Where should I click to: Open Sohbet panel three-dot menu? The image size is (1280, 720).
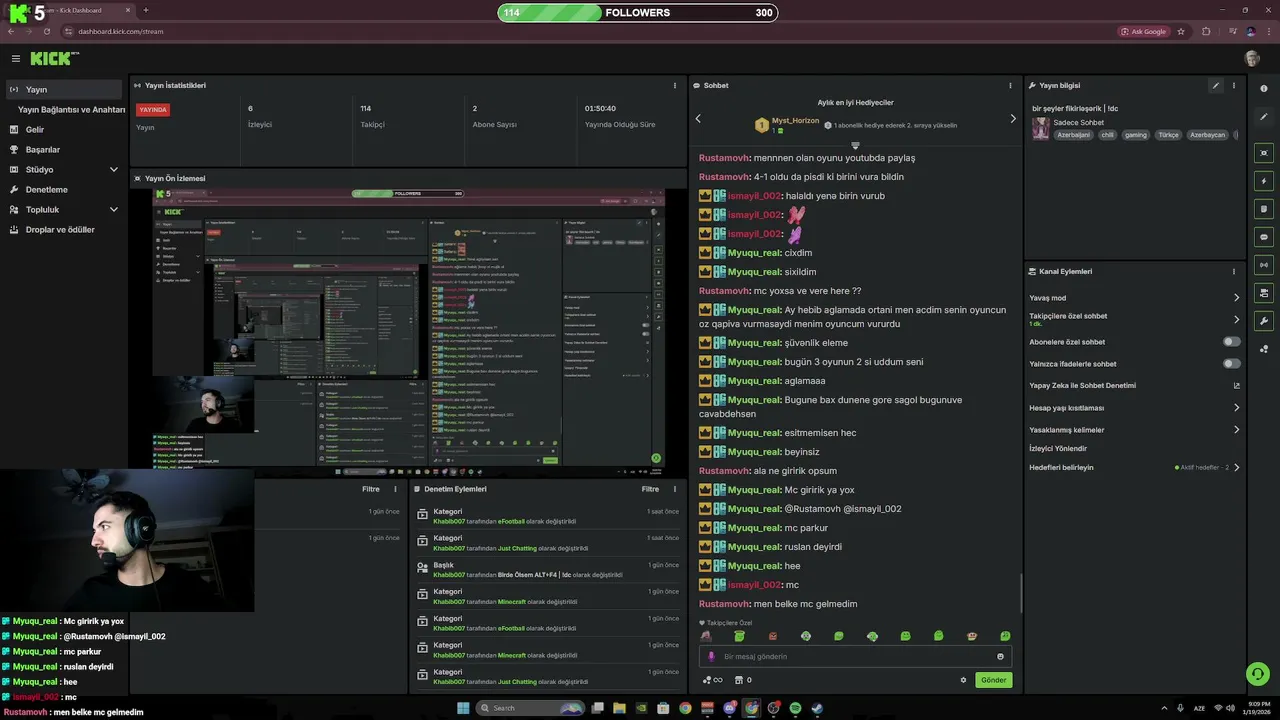[x=1010, y=86]
